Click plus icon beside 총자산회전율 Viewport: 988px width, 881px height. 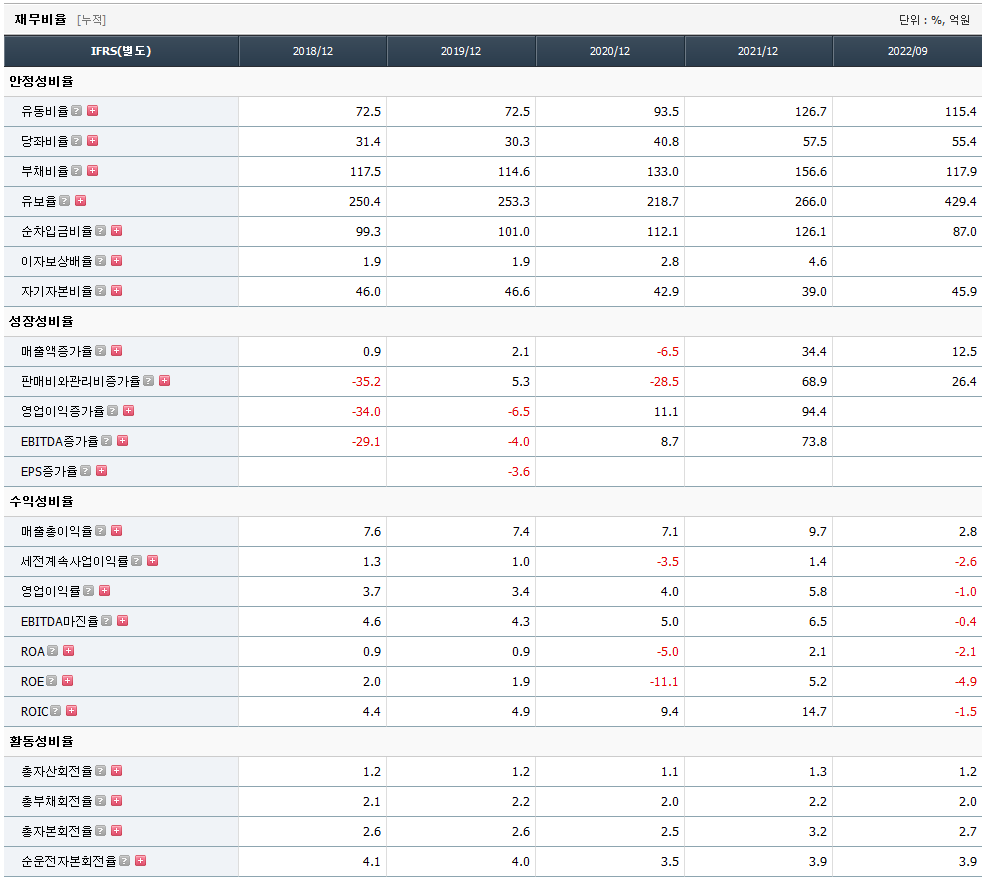pyautogui.click(x=117, y=771)
